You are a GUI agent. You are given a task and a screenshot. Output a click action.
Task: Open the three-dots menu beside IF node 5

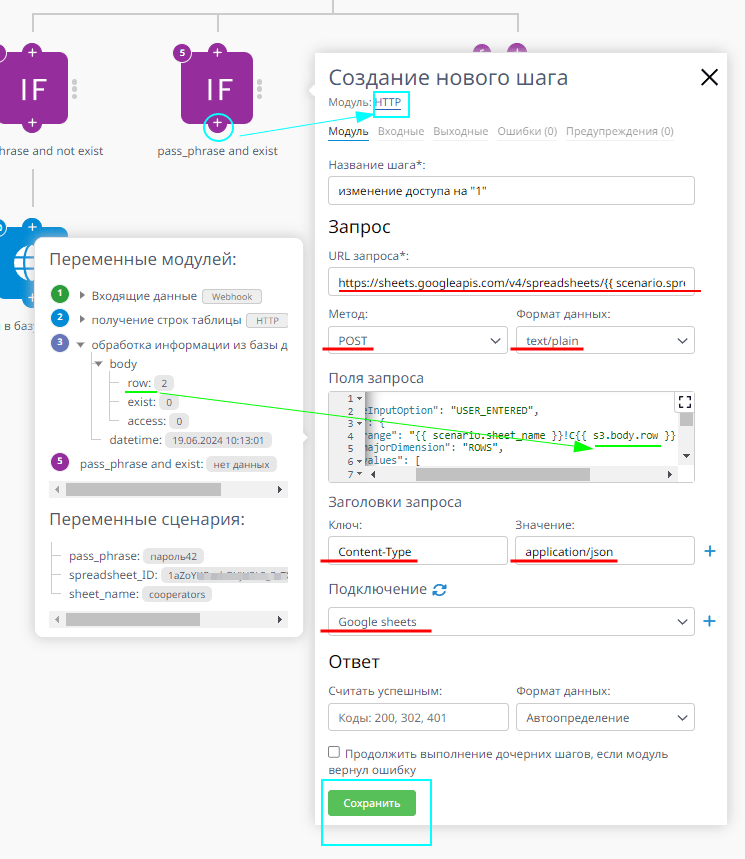click(260, 88)
